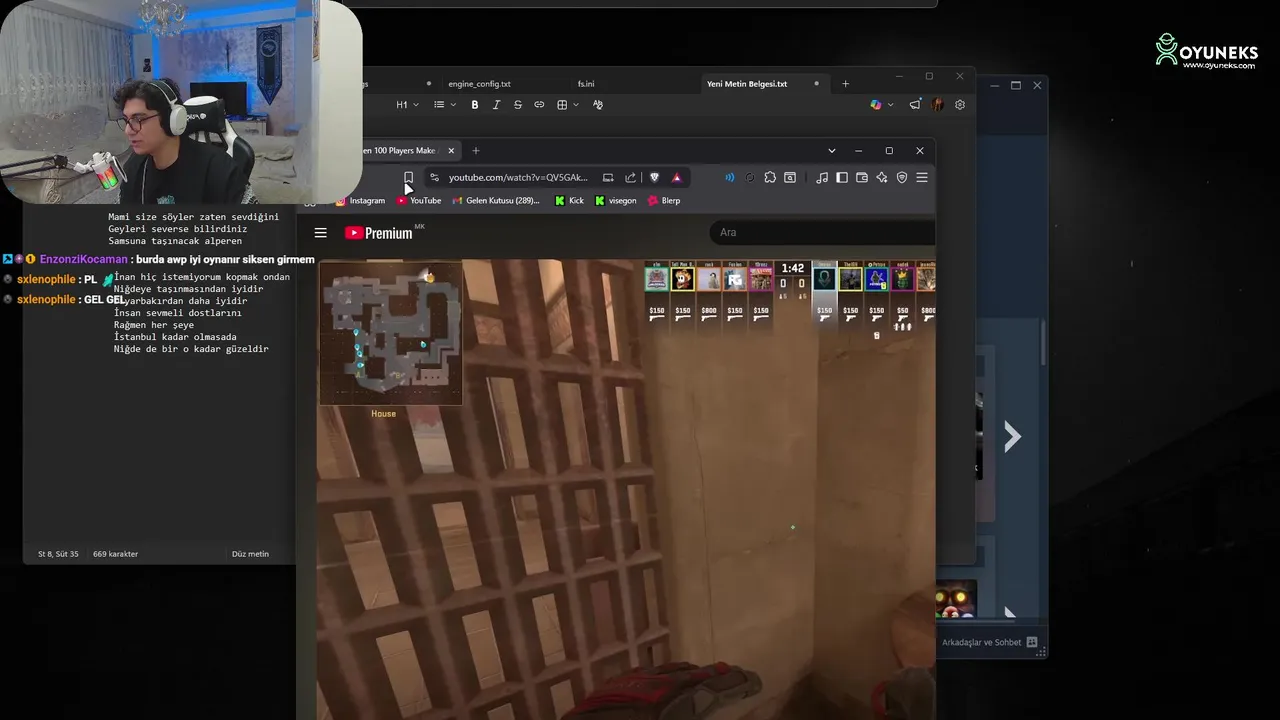1280x720 pixels.
Task: Click the music note playlist icon
Action: click(822, 178)
